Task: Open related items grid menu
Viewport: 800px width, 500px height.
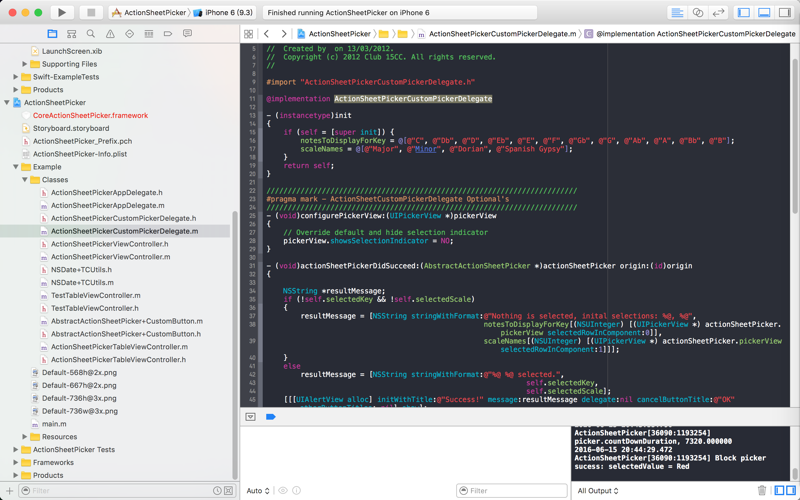Action: pos(249,34)
